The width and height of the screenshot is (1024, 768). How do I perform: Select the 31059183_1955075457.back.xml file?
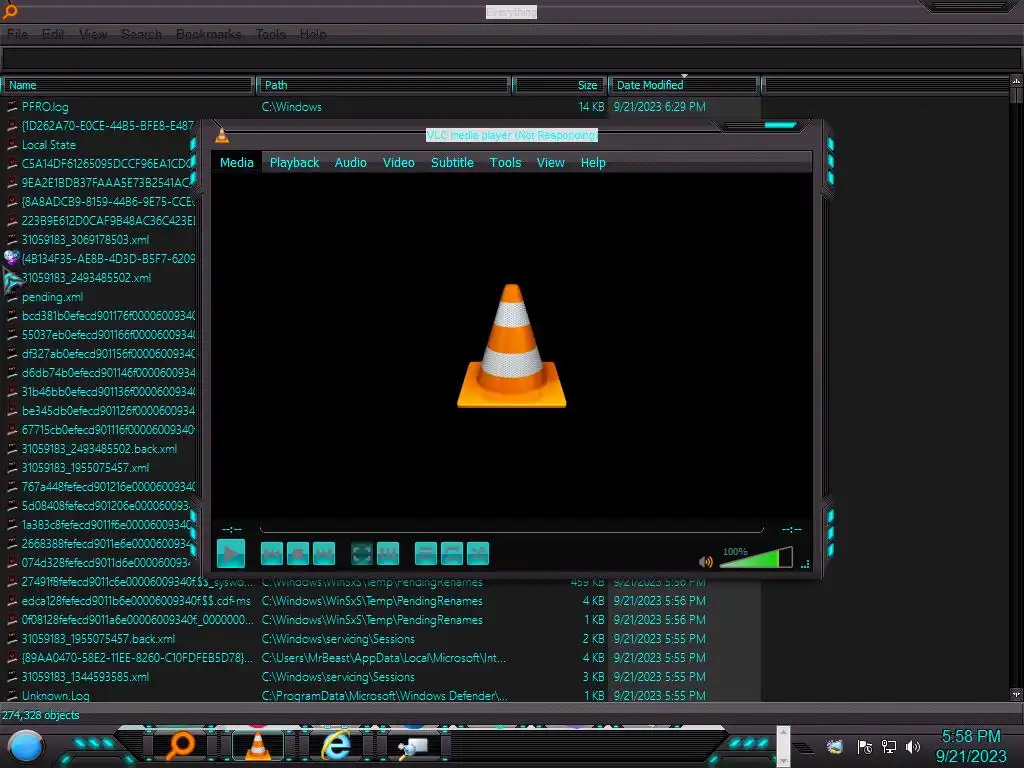(x=99, y=639)
